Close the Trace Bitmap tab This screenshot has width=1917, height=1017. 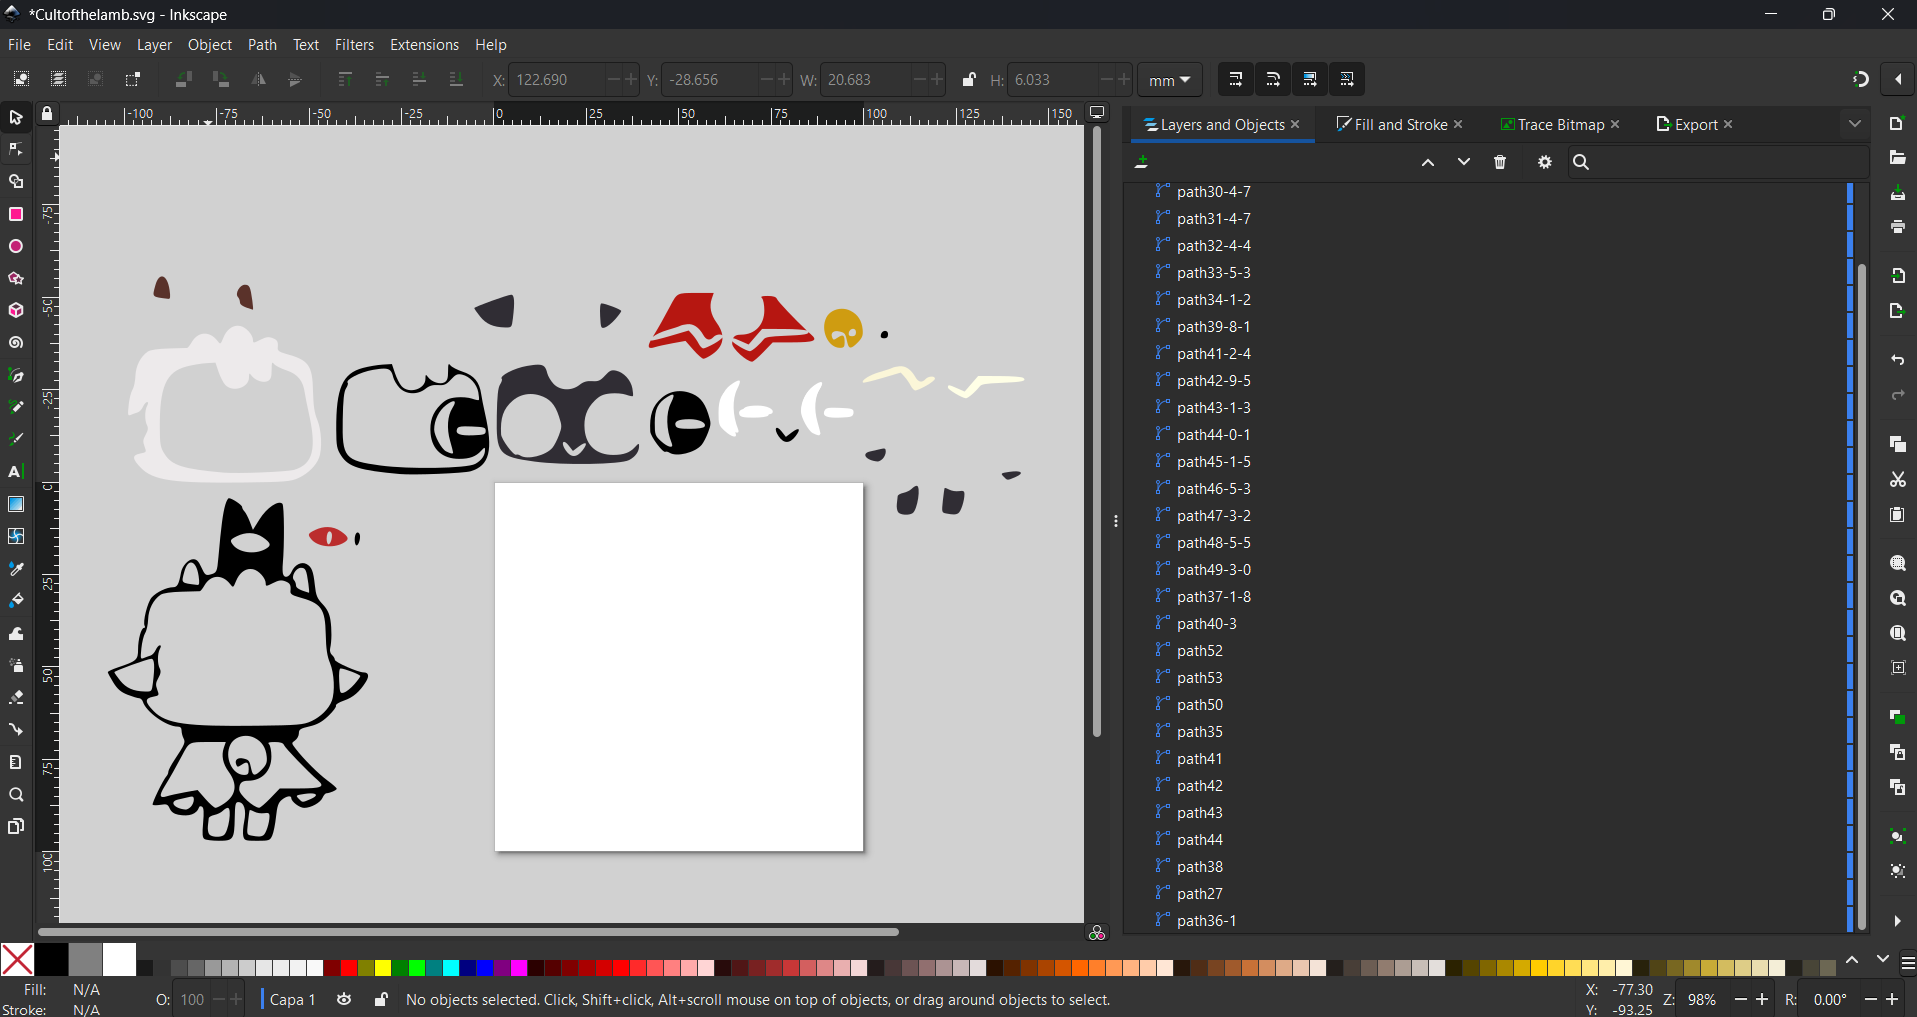(1616, 125)
